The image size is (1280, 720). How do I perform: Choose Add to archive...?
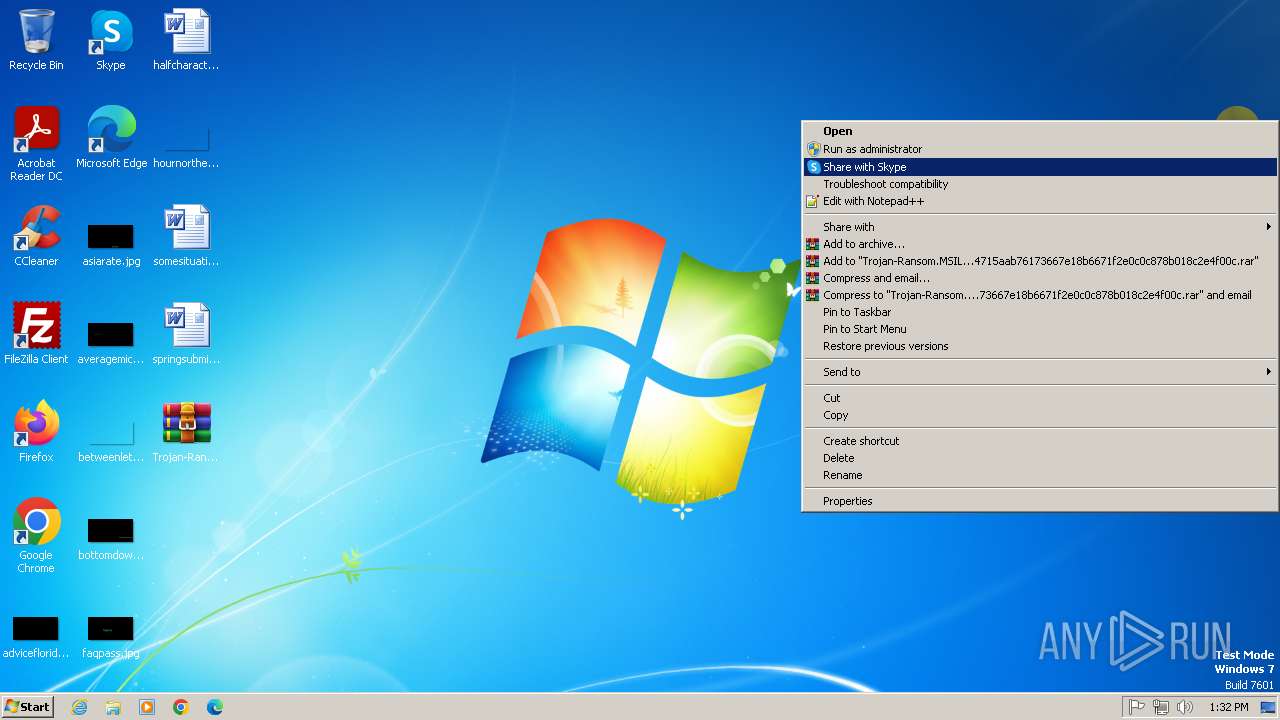(1040, 244)
